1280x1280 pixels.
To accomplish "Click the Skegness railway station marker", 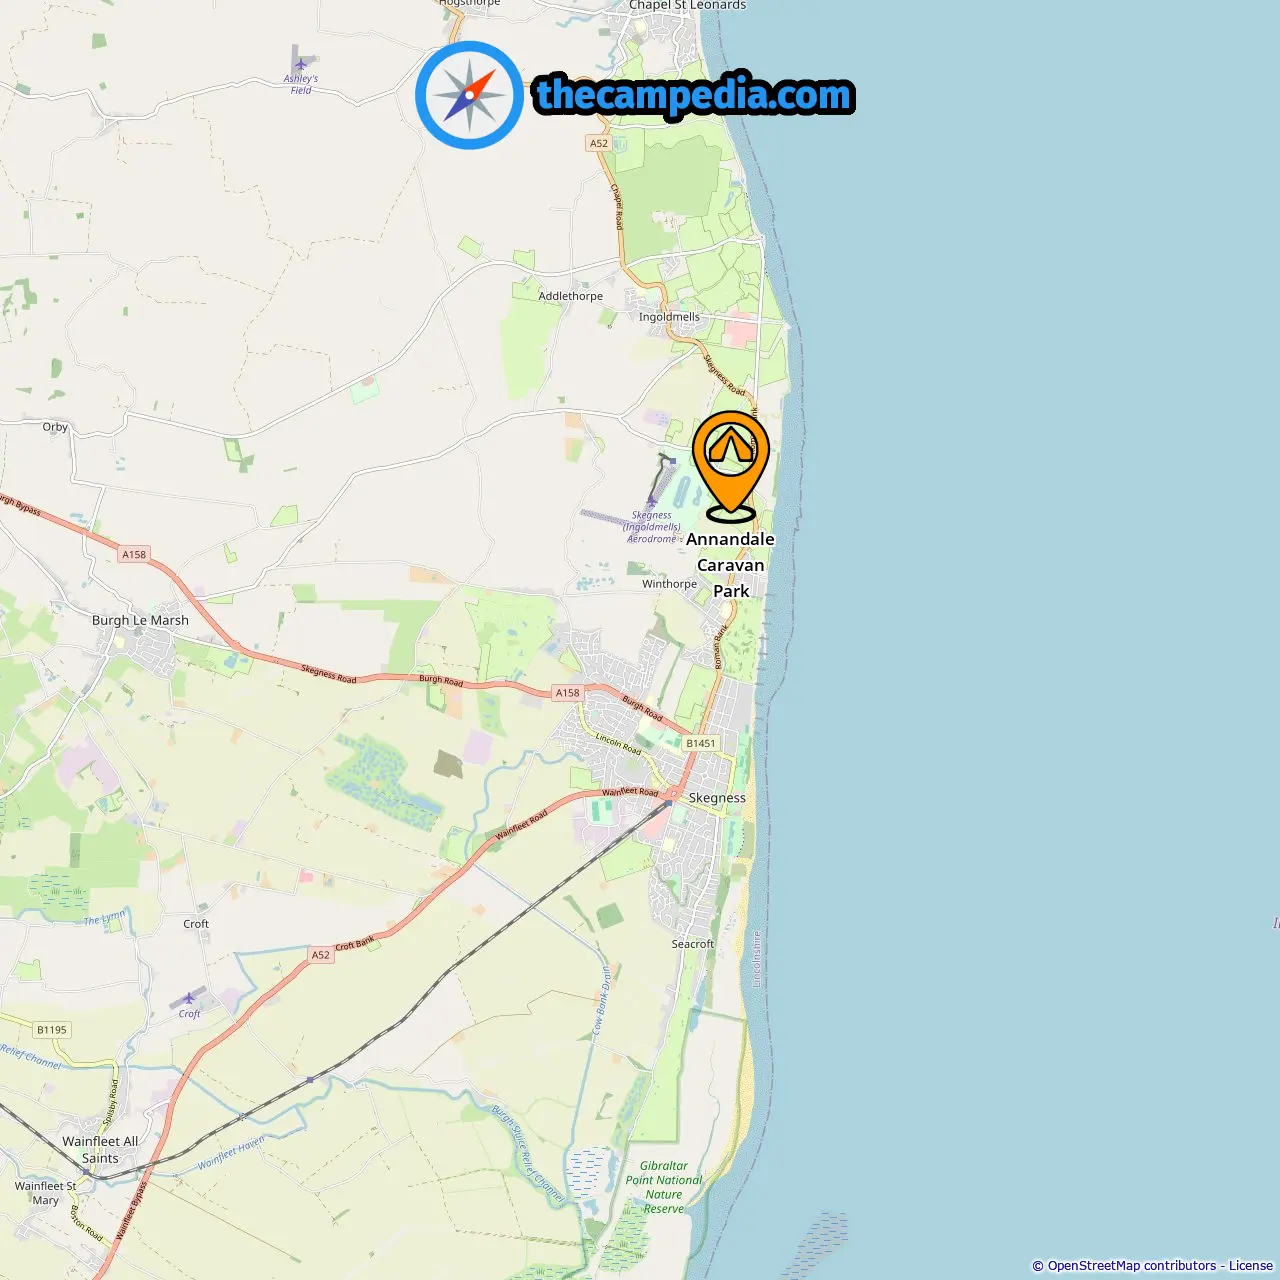I will click(x=668, y=803).
